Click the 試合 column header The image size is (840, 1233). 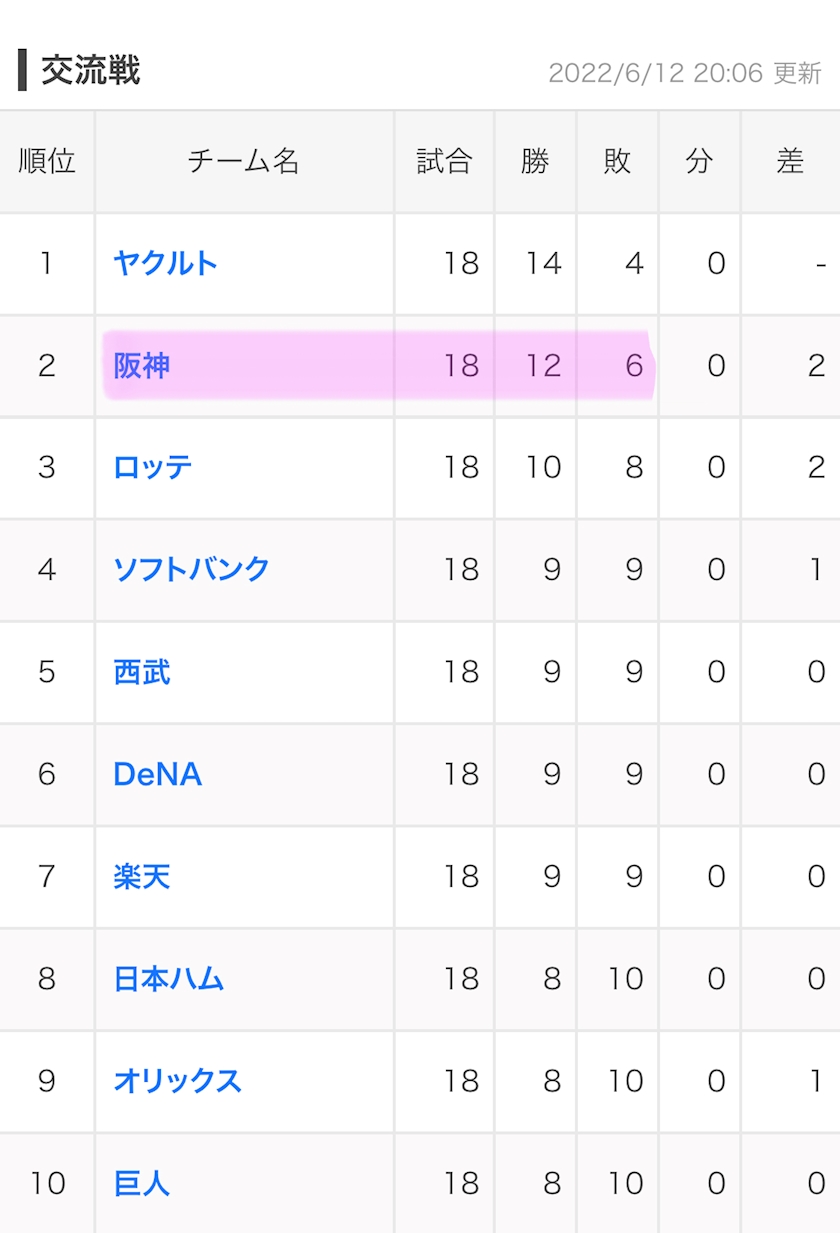(x=444, y=161)
